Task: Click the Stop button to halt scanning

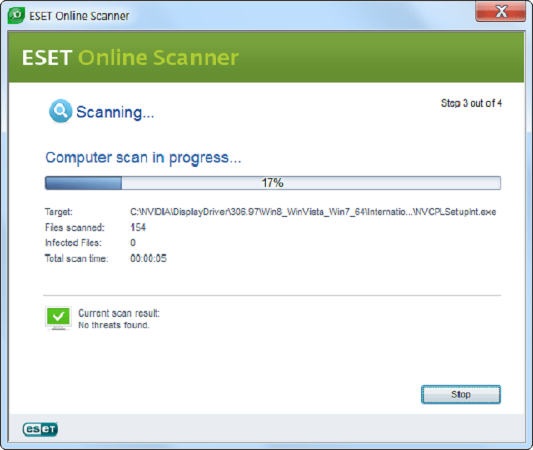Action: pos(461,394)
